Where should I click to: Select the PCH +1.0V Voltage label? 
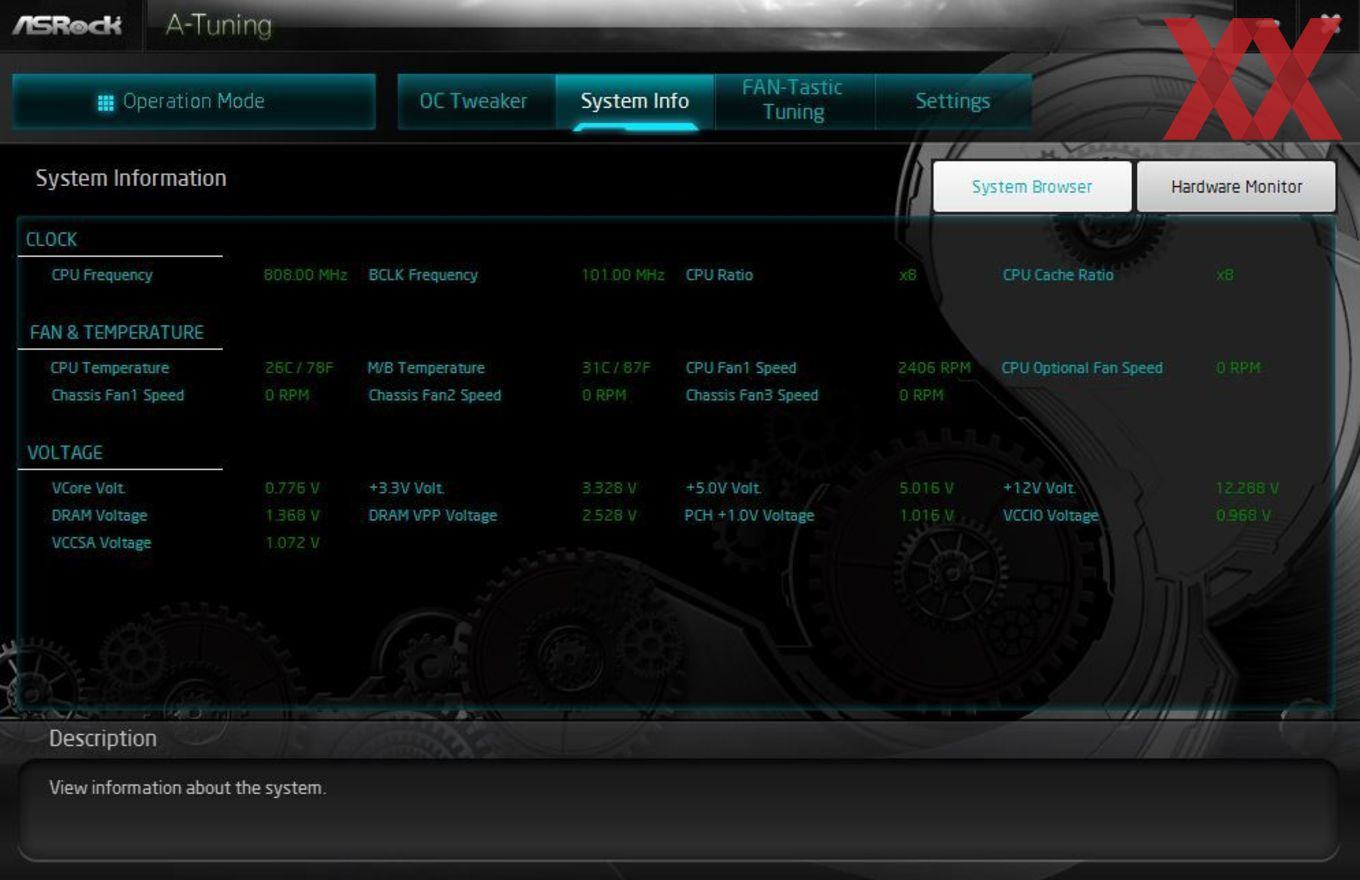click(749, 516)
